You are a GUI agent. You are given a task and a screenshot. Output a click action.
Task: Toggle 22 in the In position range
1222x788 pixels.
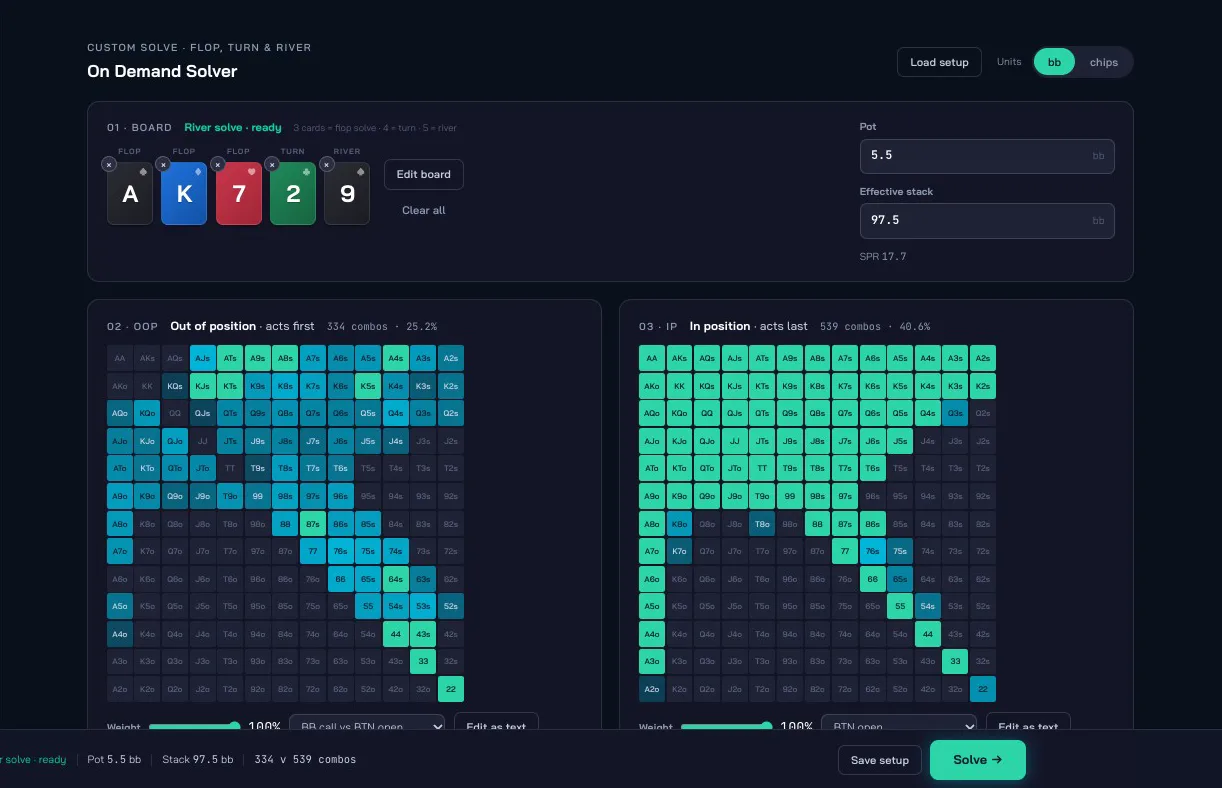pos(983,689)
